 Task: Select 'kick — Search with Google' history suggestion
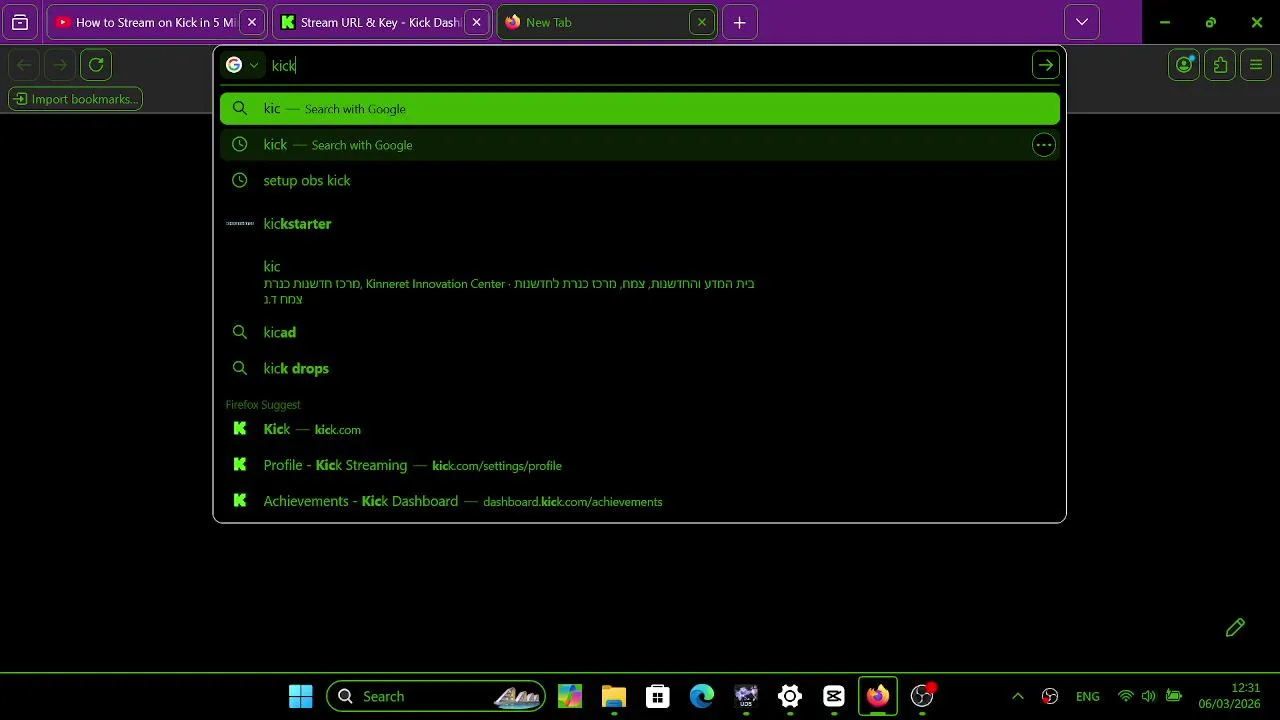coord(640,145)
